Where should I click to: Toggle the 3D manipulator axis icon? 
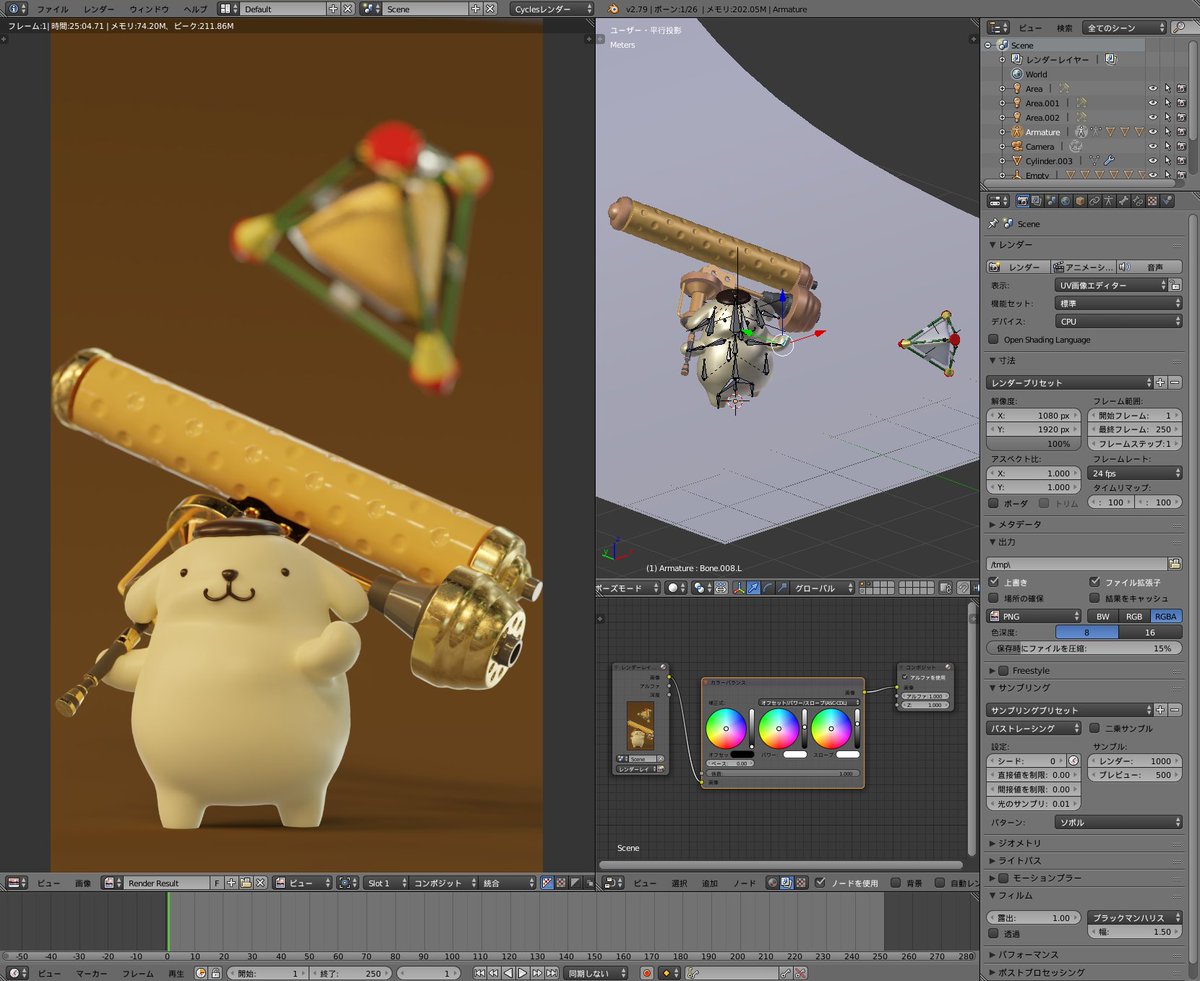pyautogui.click(x=739, y=588)
